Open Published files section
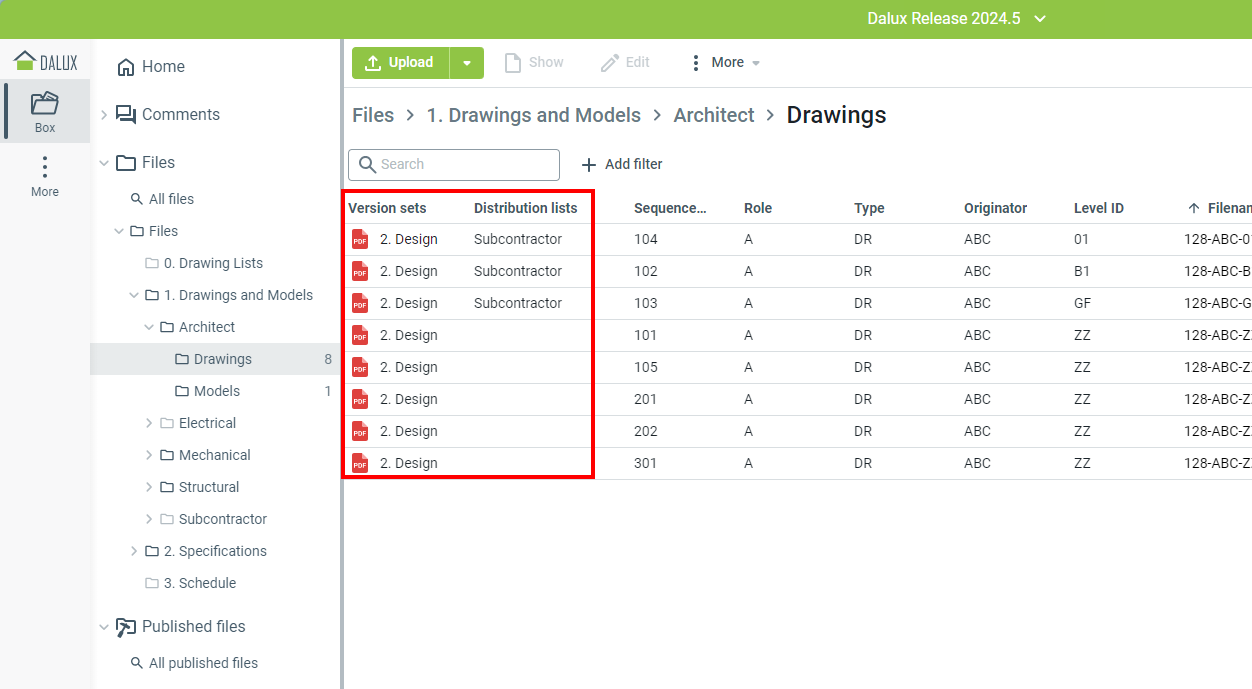The width and height of the screenshot is (1252, 689). click(x=193, y=627)
